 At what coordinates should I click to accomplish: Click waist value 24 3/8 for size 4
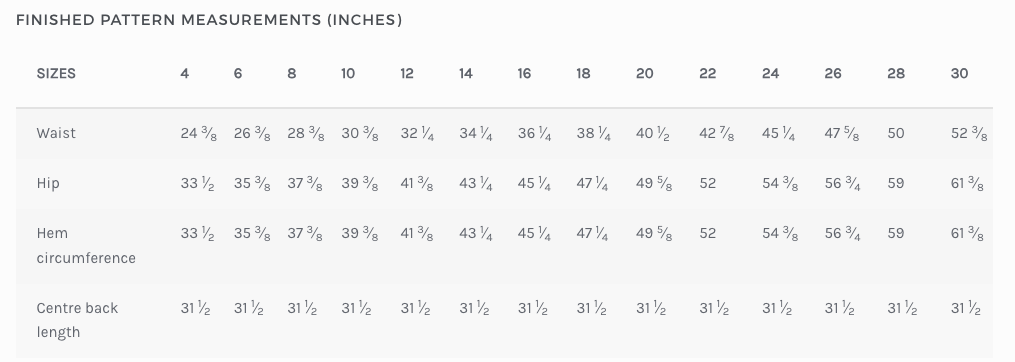198,133
